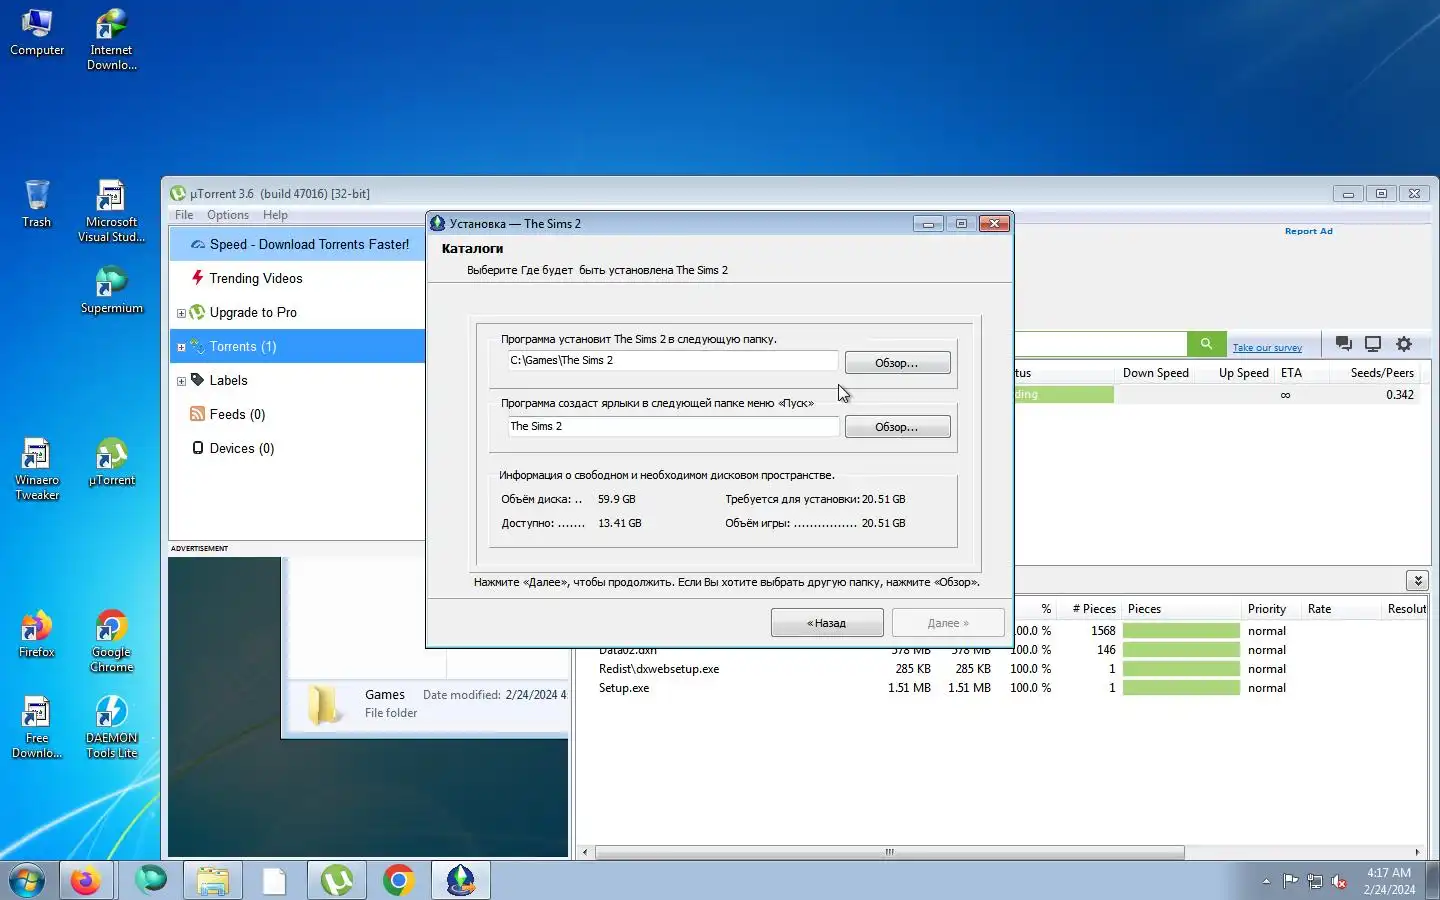Open Microsoft Visual Studio desktop shortcut
The width and height of the screenshot is (1440, 900).
click(x=111, y=212)
